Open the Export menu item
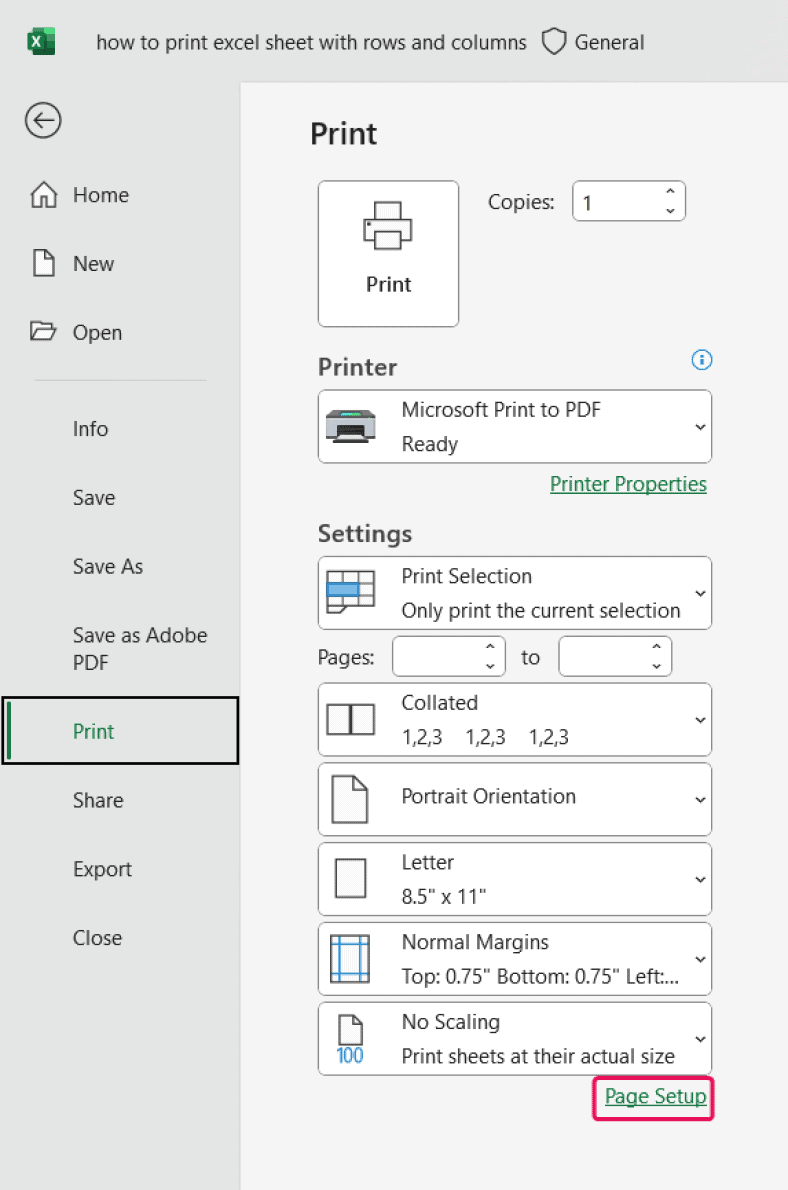Viewport: 788px width, 1190px height. (101, 869)
